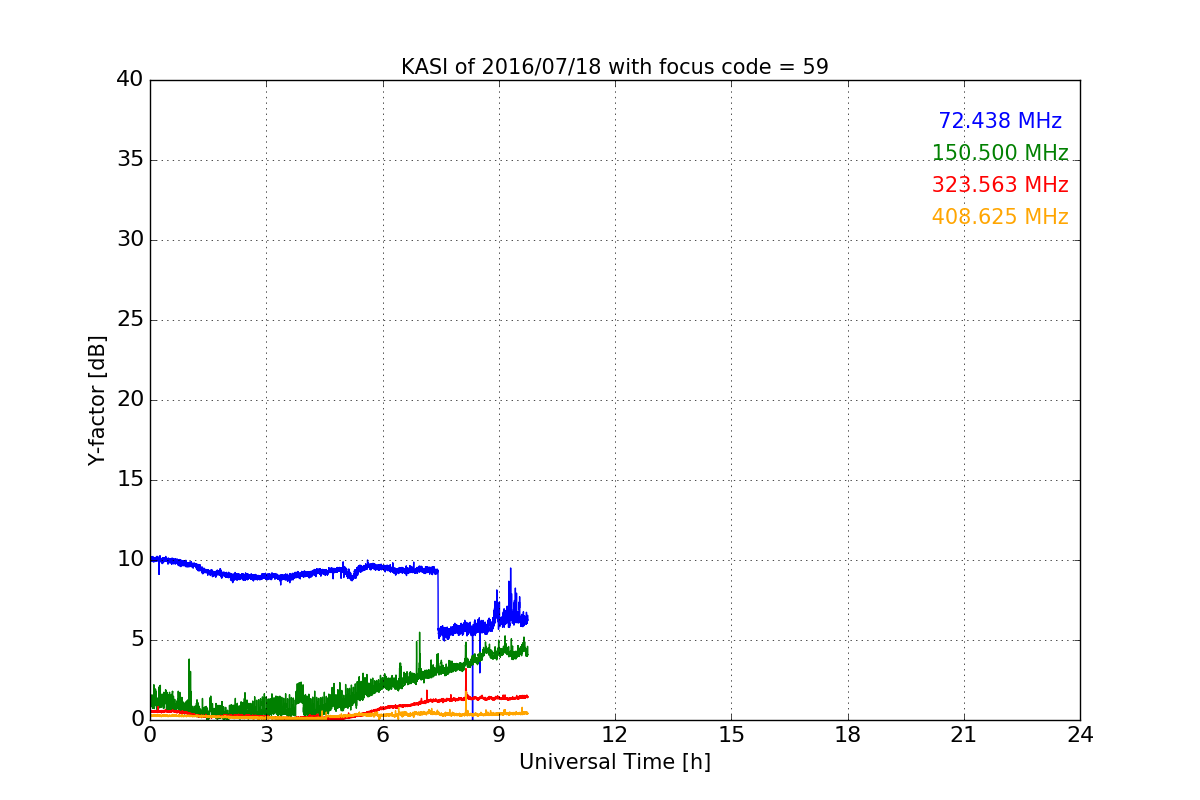Image resolution: width=1200 pixels, height=800 pixels.
Task: Click the x-axis tick label 3
Action: pyautogui.click(x=266, y=735)
